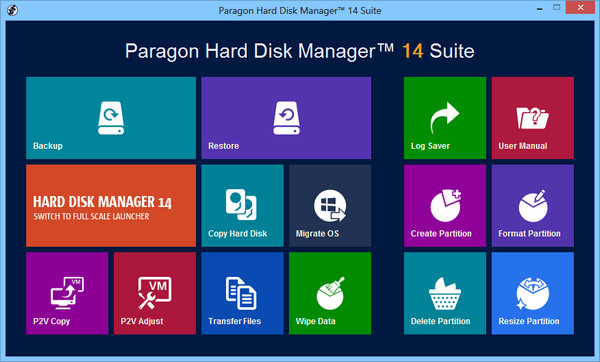Open the Backup tile
The width and height of the screenshot is (600, 362).
(x=111, y=118)
